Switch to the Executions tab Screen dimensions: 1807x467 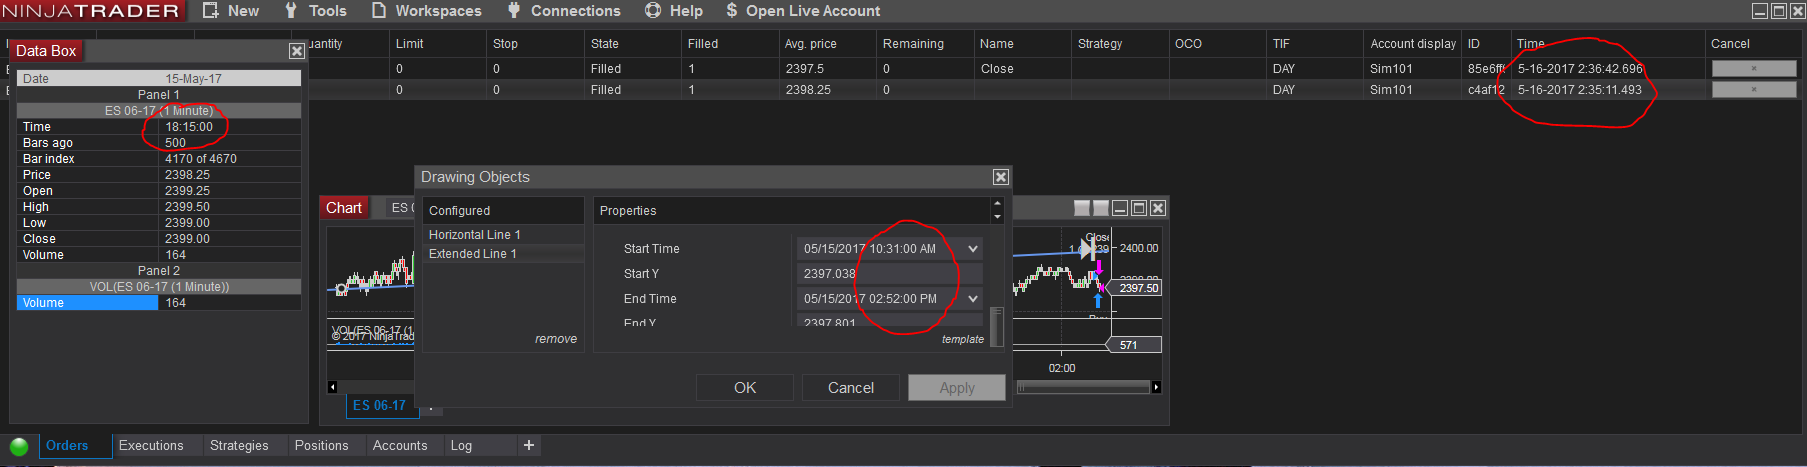tap(151, 446)
